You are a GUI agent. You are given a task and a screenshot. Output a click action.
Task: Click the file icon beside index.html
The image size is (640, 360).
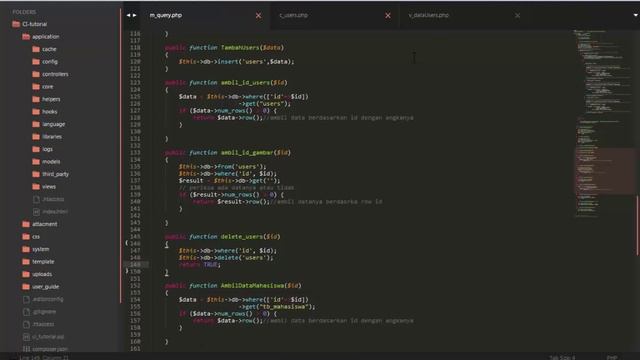(x=36, y=212)
